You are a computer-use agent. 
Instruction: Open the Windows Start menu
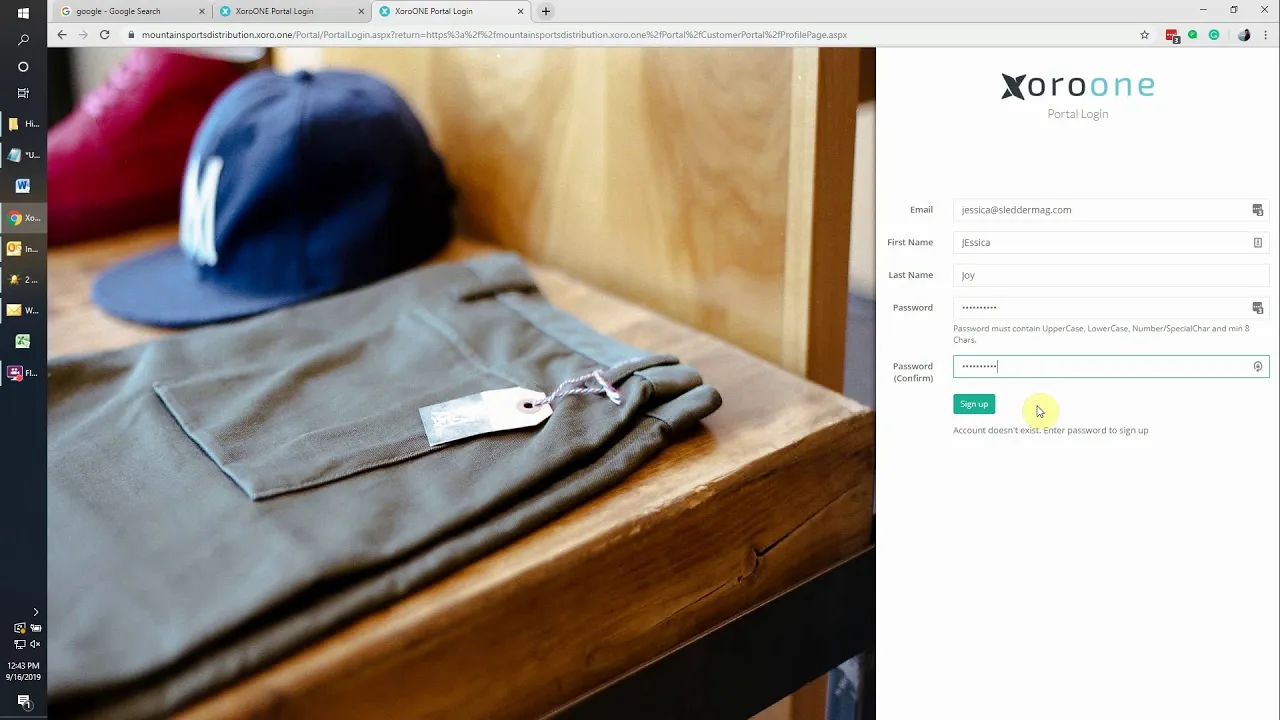point(23,13)
